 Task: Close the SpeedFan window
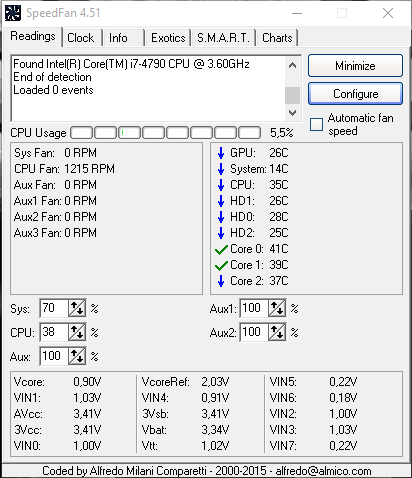point(388,13)
